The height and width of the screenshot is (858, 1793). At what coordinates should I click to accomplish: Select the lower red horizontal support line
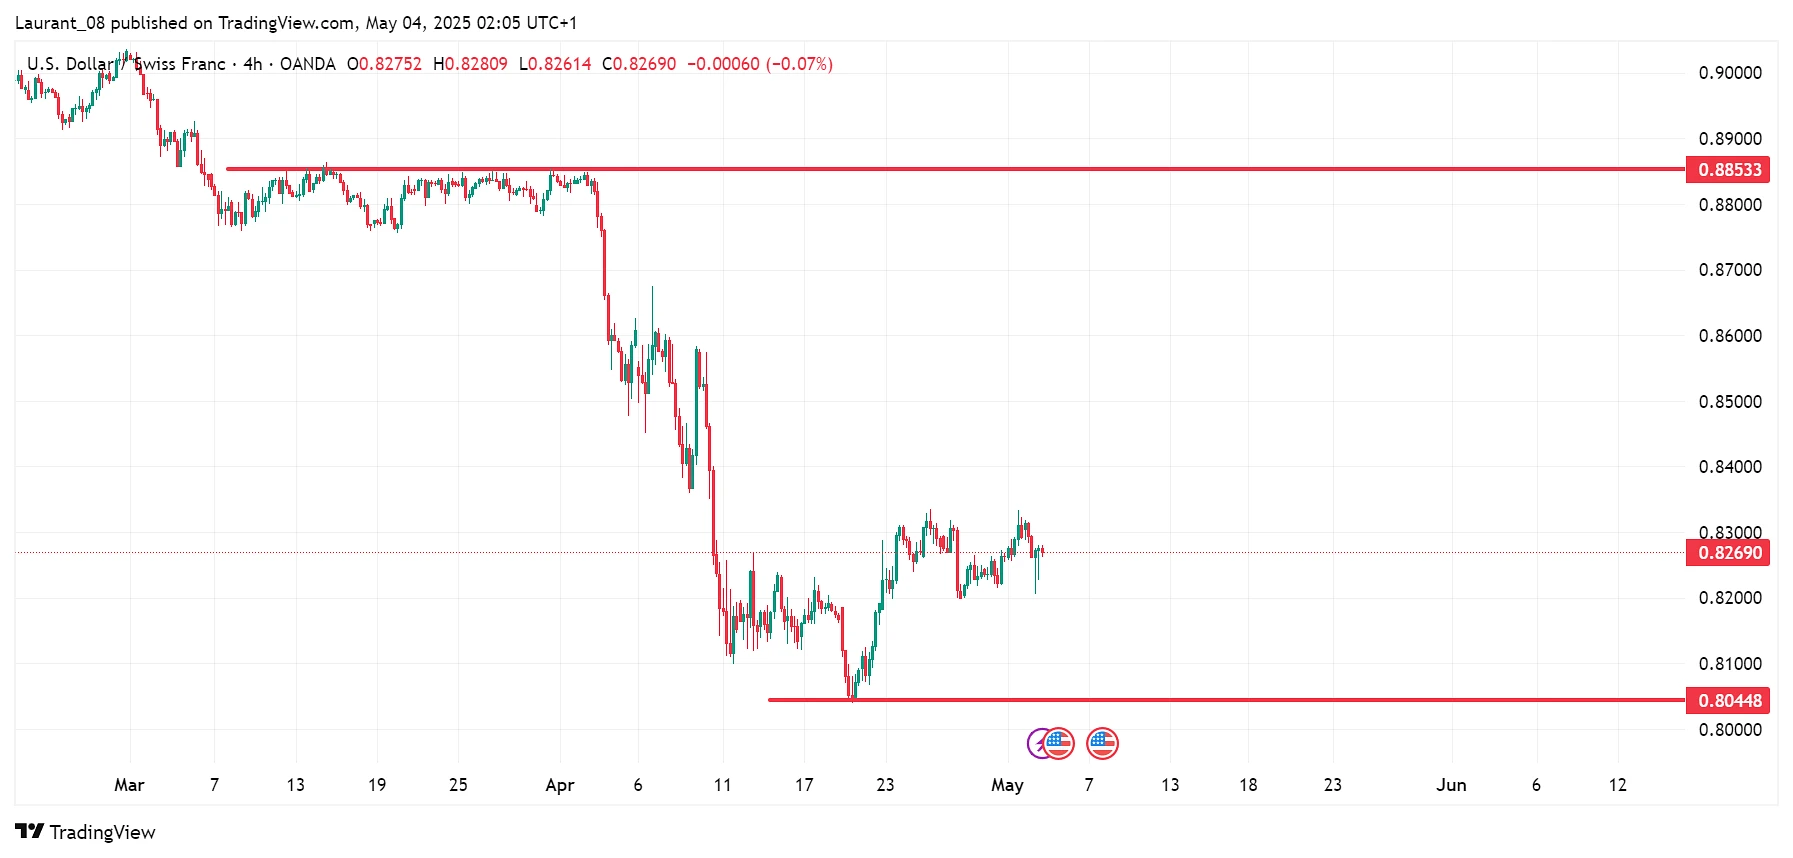point(1200,700)
